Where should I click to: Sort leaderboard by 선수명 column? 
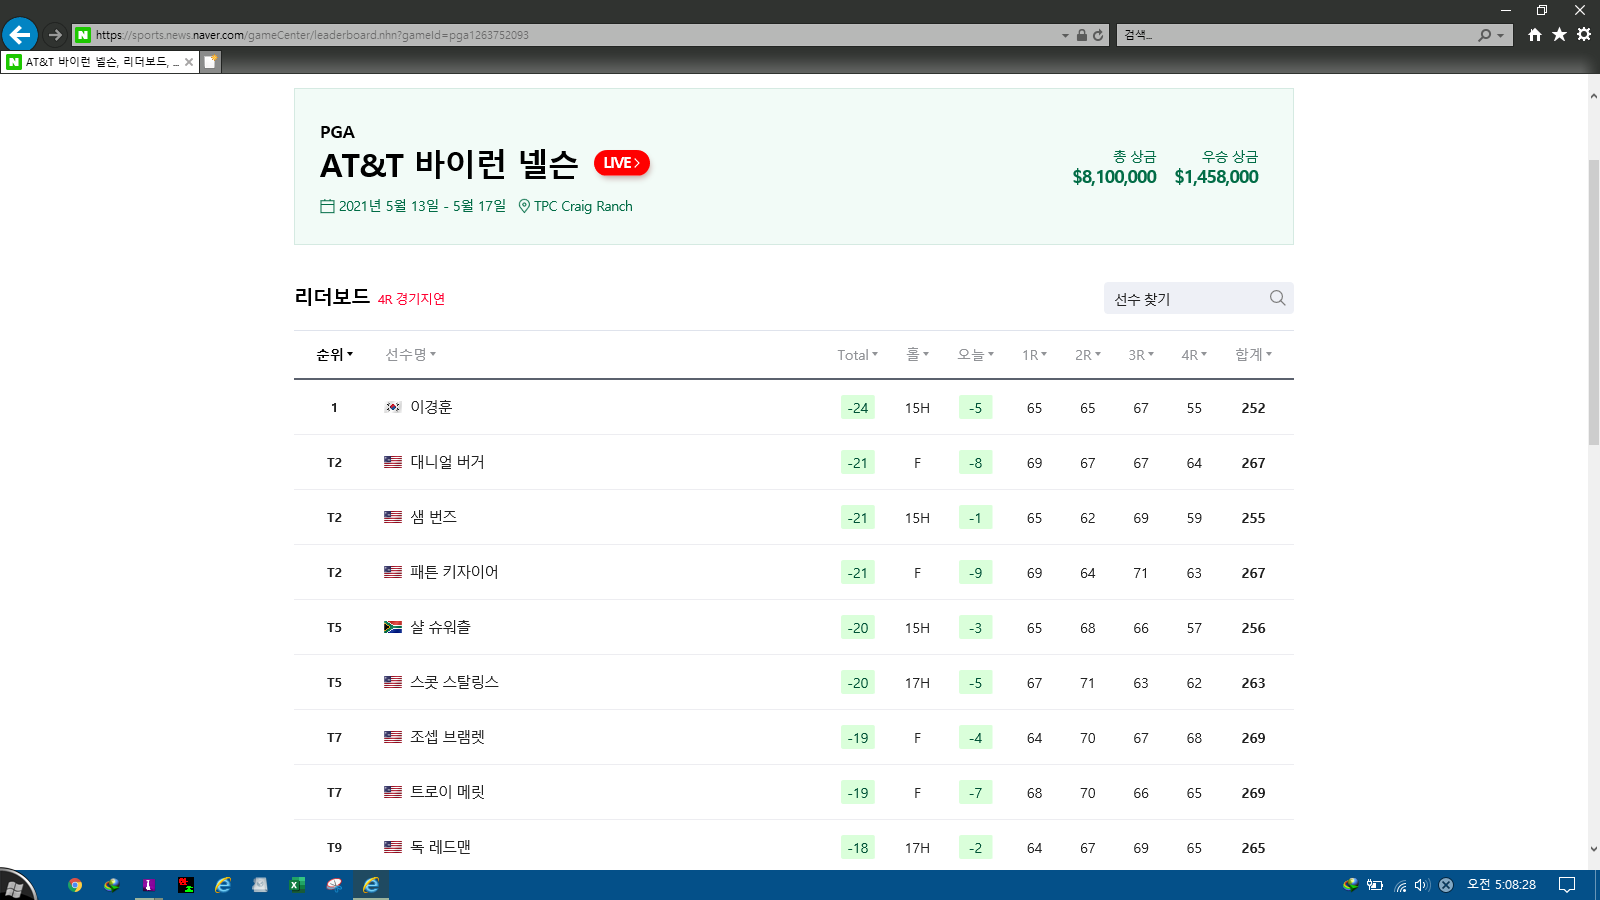[411, 355]
